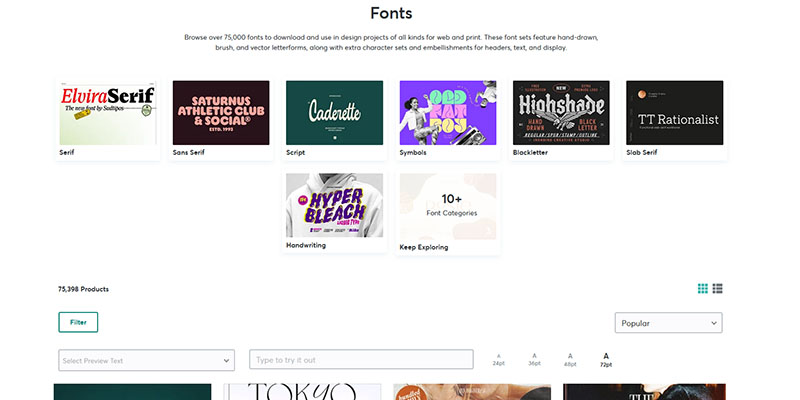The width and height of the screenshot is (800, 400).
Task: Set preview size to 24pt
Action: point(498,360)
